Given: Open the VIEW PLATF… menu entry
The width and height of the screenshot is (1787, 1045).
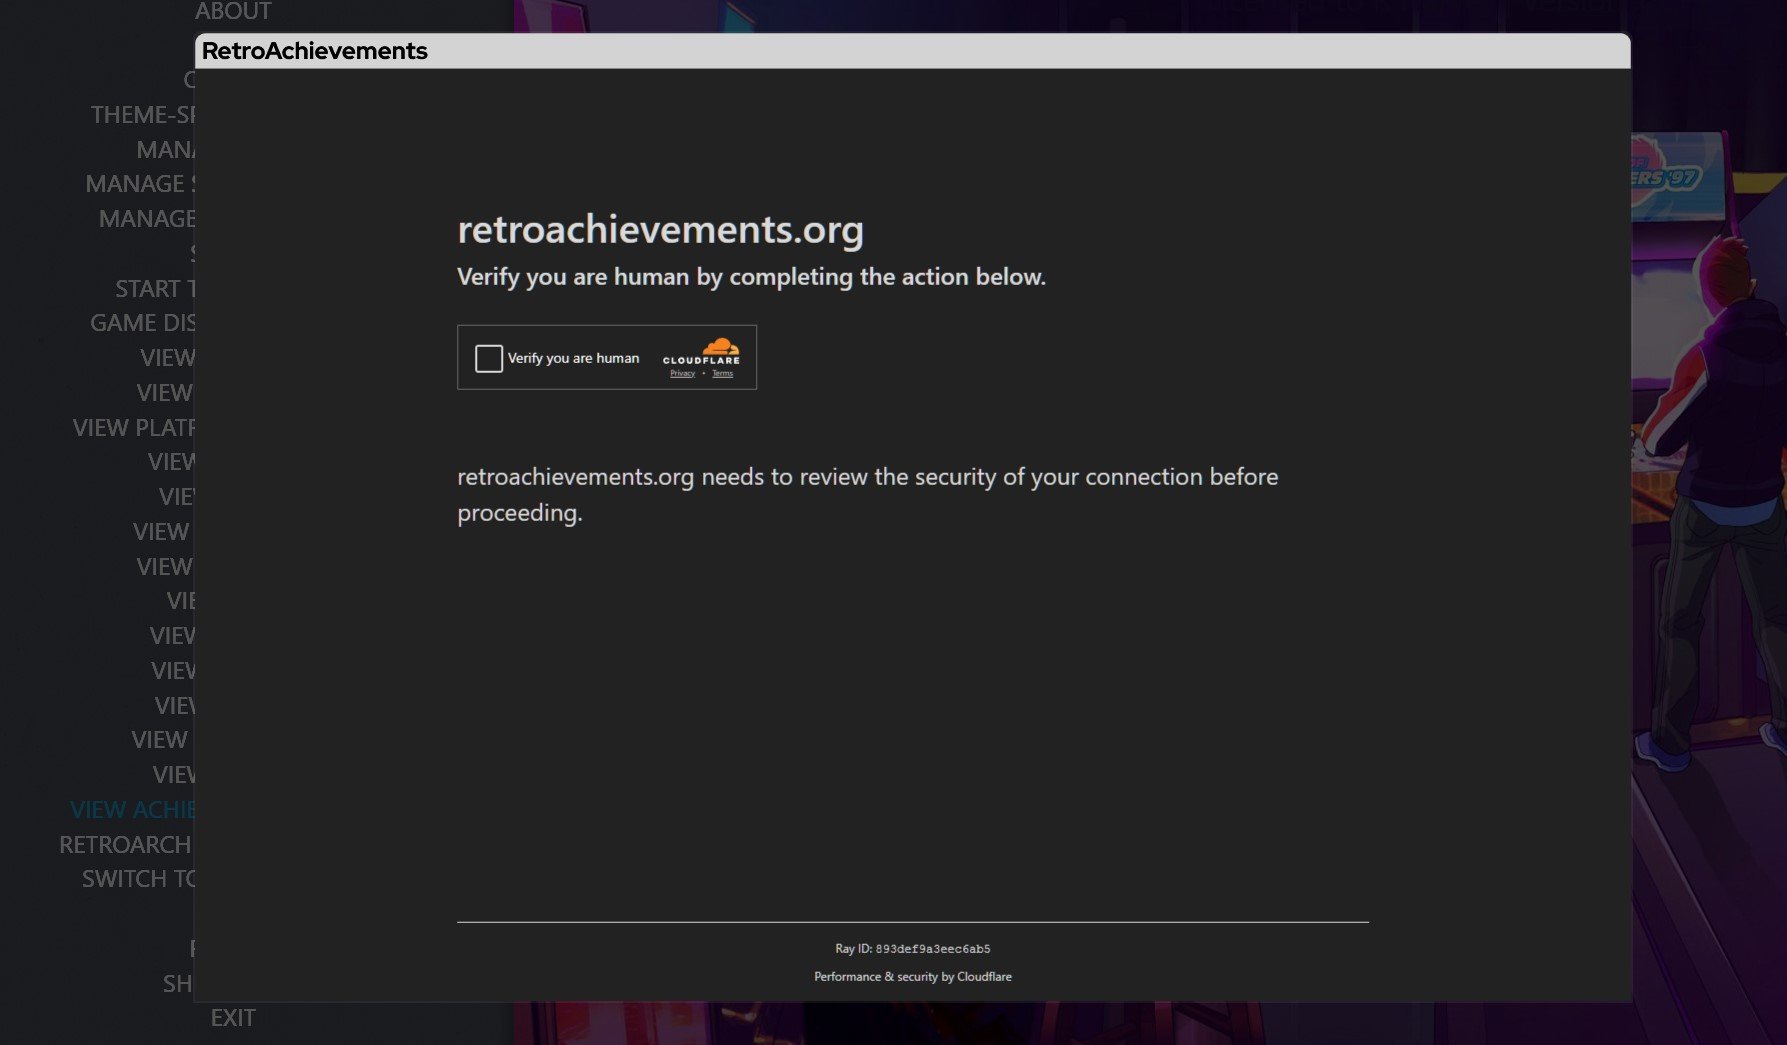Looking at the screenshot, I should coord(133,428).
